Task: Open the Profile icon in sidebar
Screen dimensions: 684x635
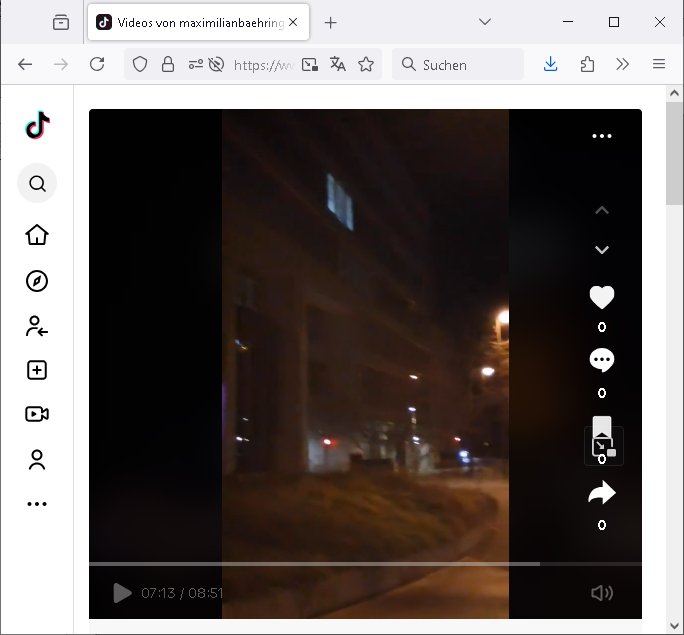Action: (x=37, y=460)
